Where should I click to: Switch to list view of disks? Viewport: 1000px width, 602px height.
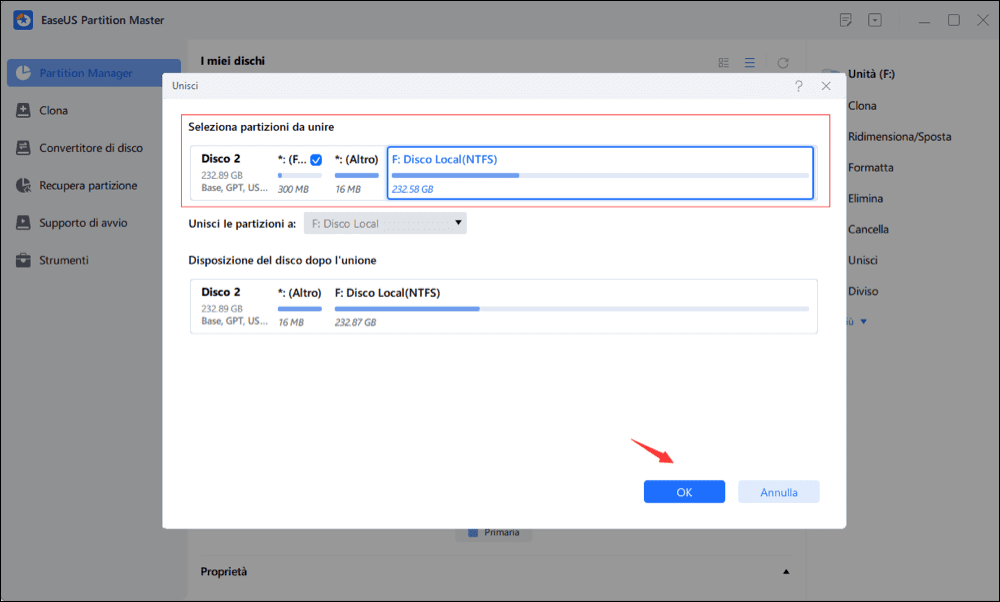coord(749,62)
